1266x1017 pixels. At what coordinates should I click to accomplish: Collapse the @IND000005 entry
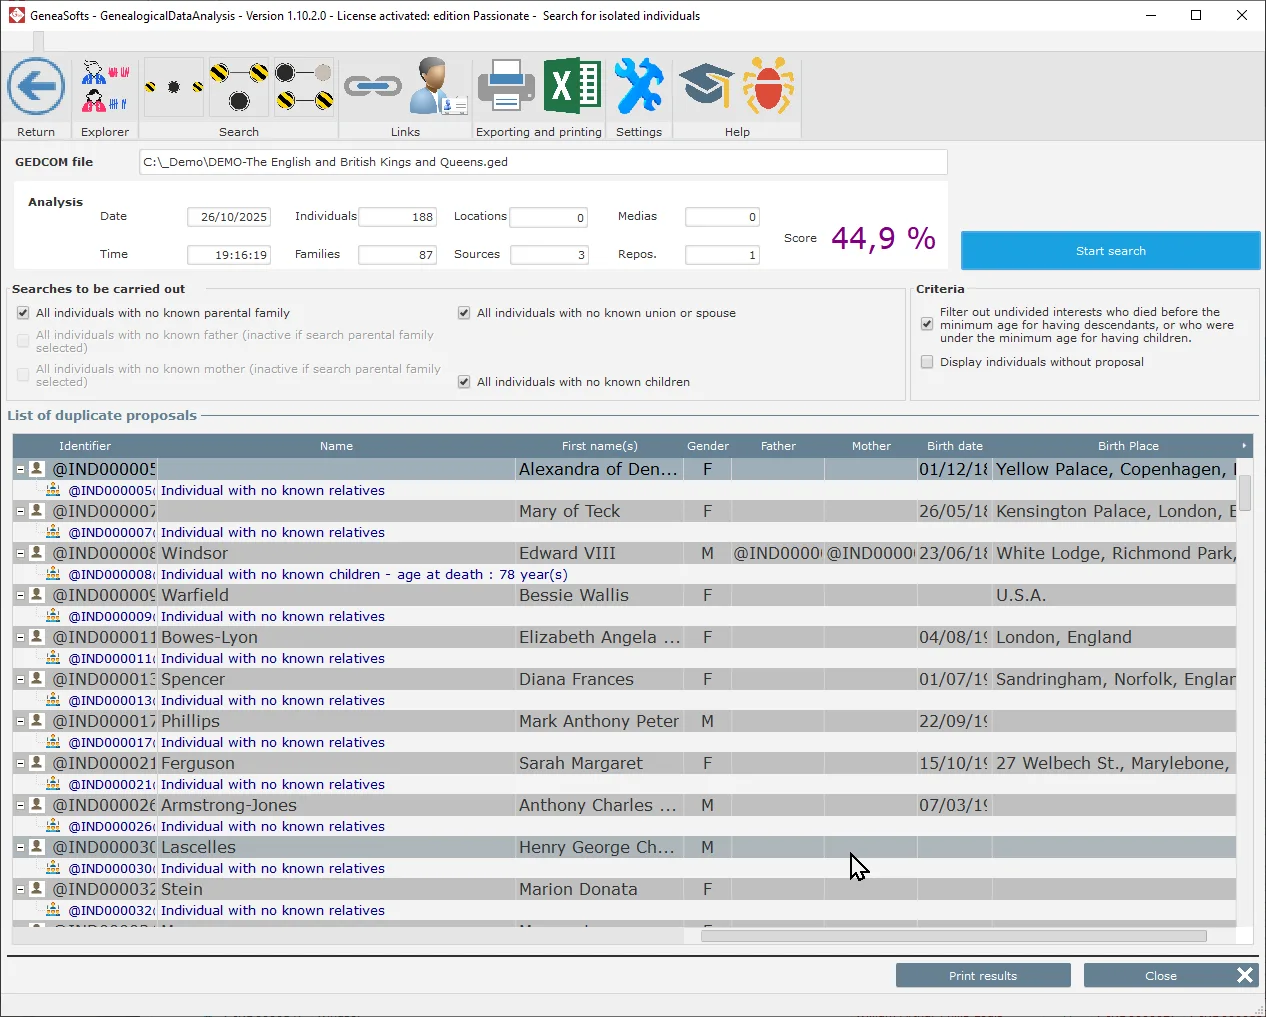point(20,468)
